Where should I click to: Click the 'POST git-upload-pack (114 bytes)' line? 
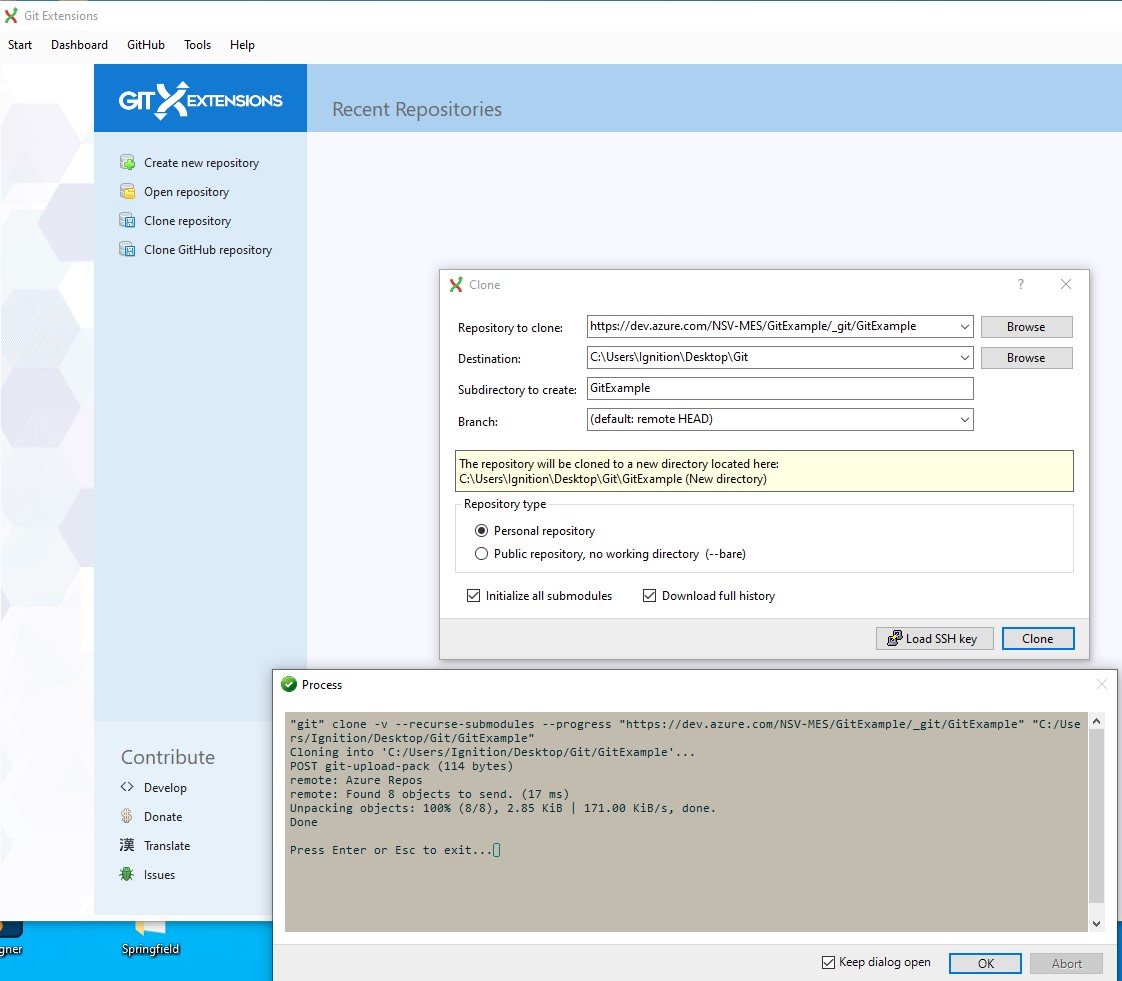pos(401,766)
